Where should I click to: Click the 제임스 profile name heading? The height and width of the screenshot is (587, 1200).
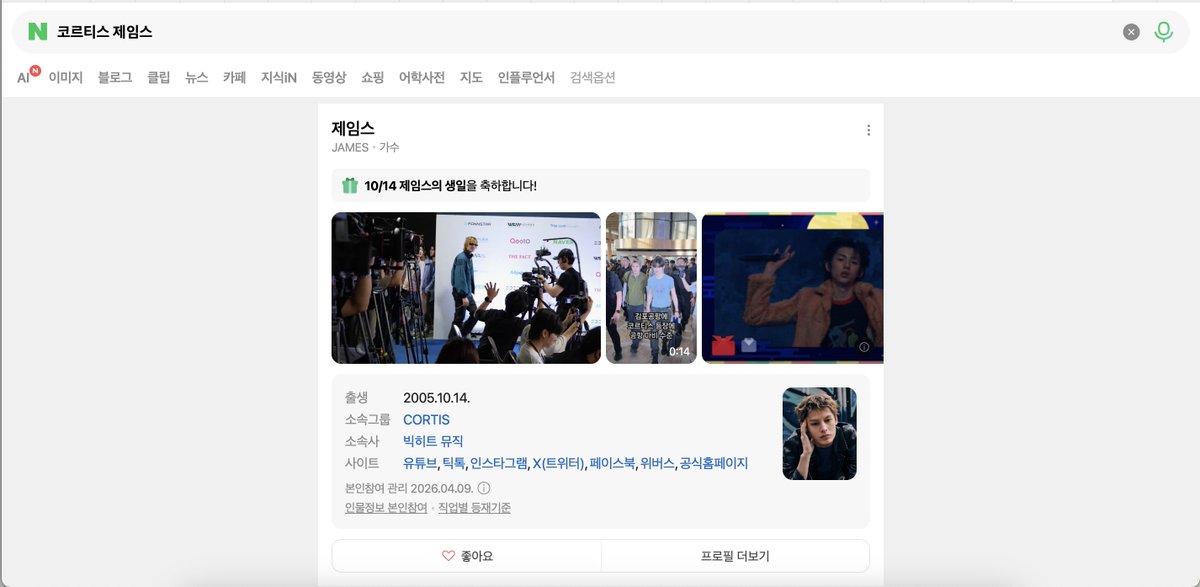[353, 128]
